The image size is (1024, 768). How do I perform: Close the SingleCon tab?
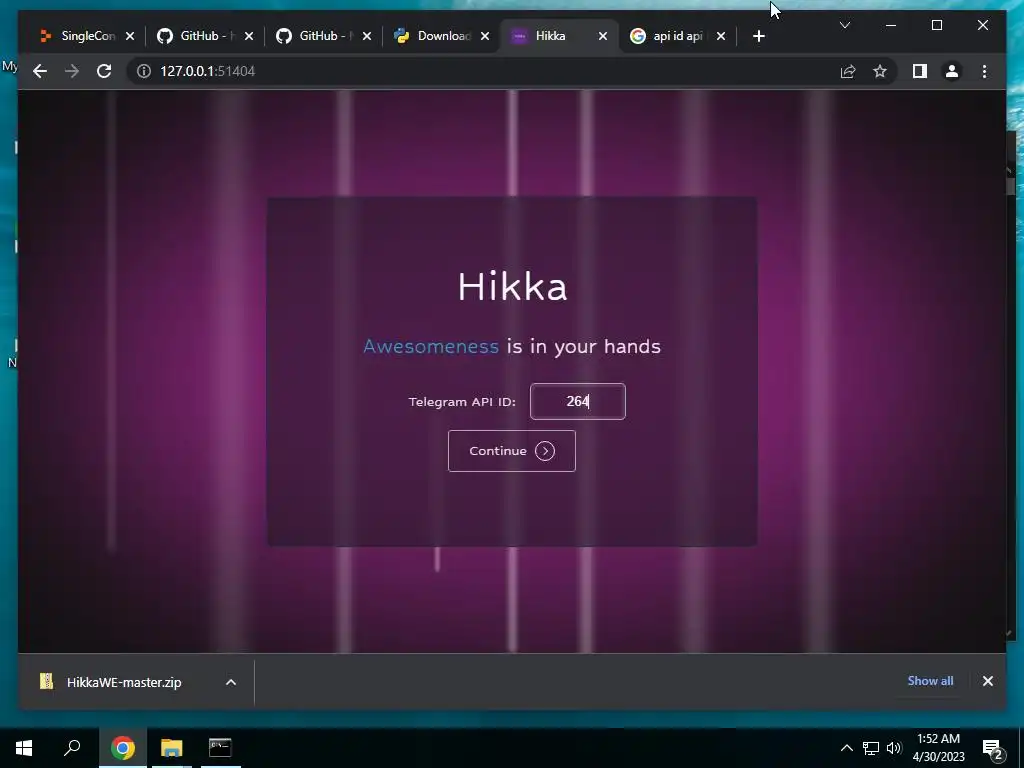click(130, 36)
